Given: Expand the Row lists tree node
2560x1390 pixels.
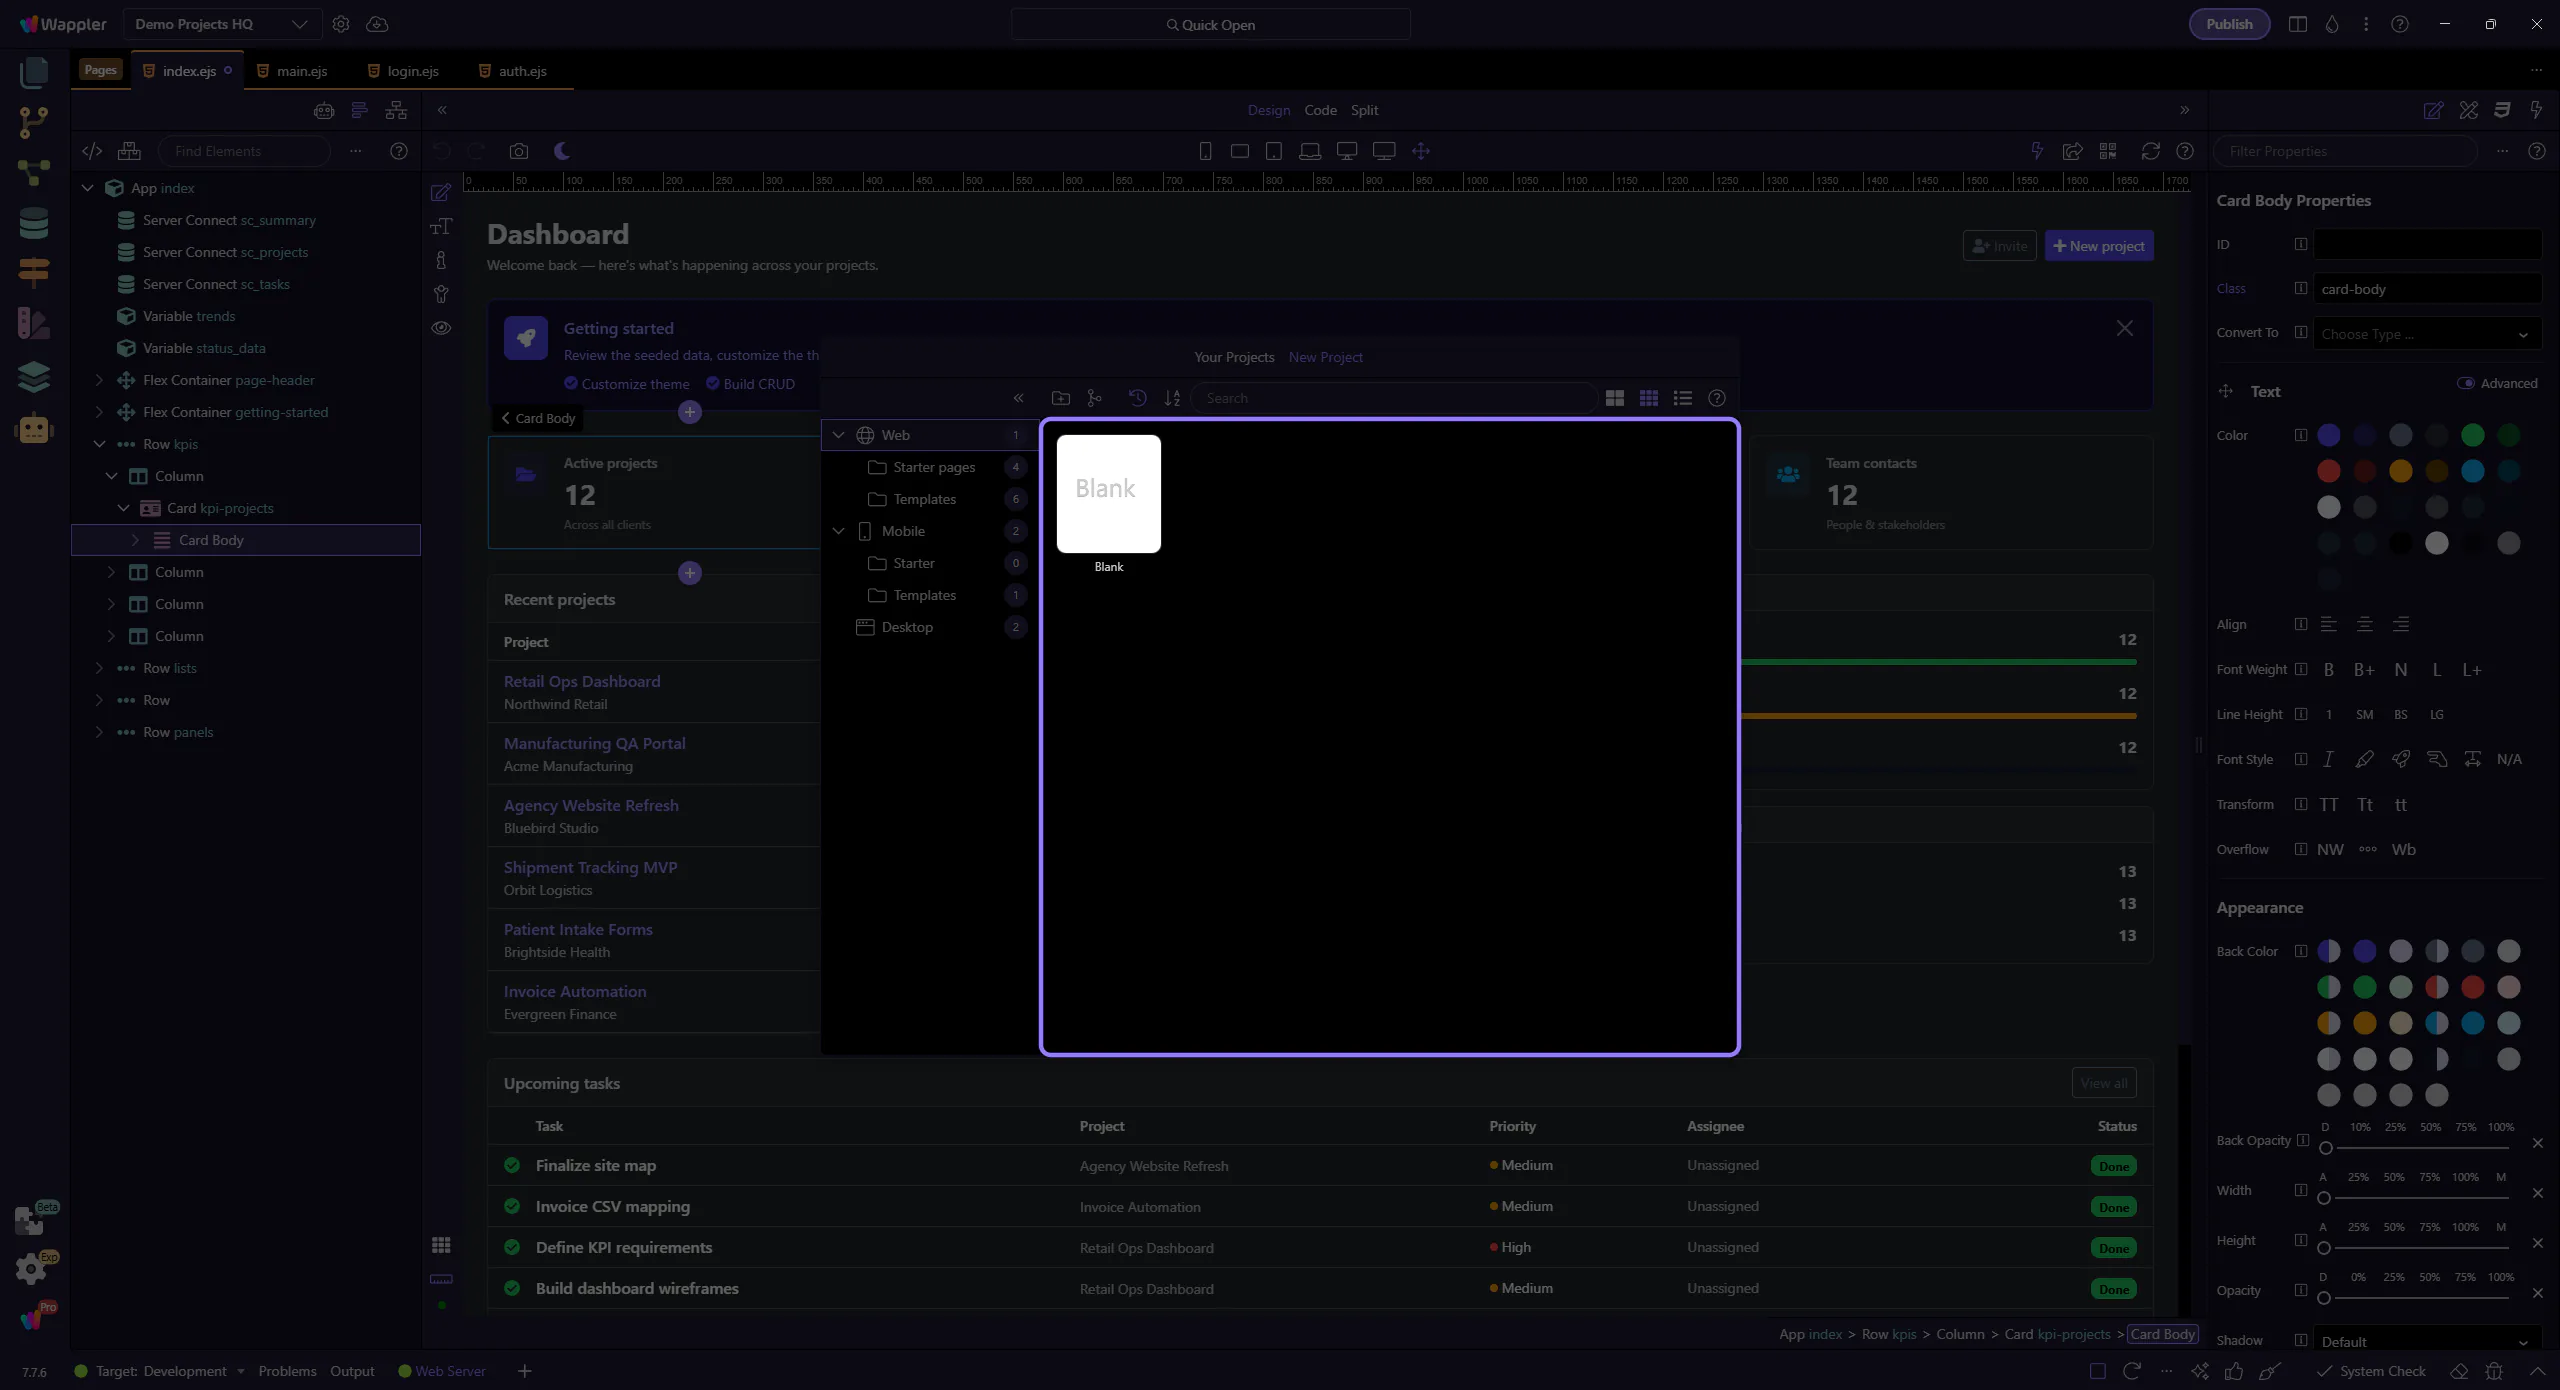Looking at the screenshot, I should coord(99,668).
